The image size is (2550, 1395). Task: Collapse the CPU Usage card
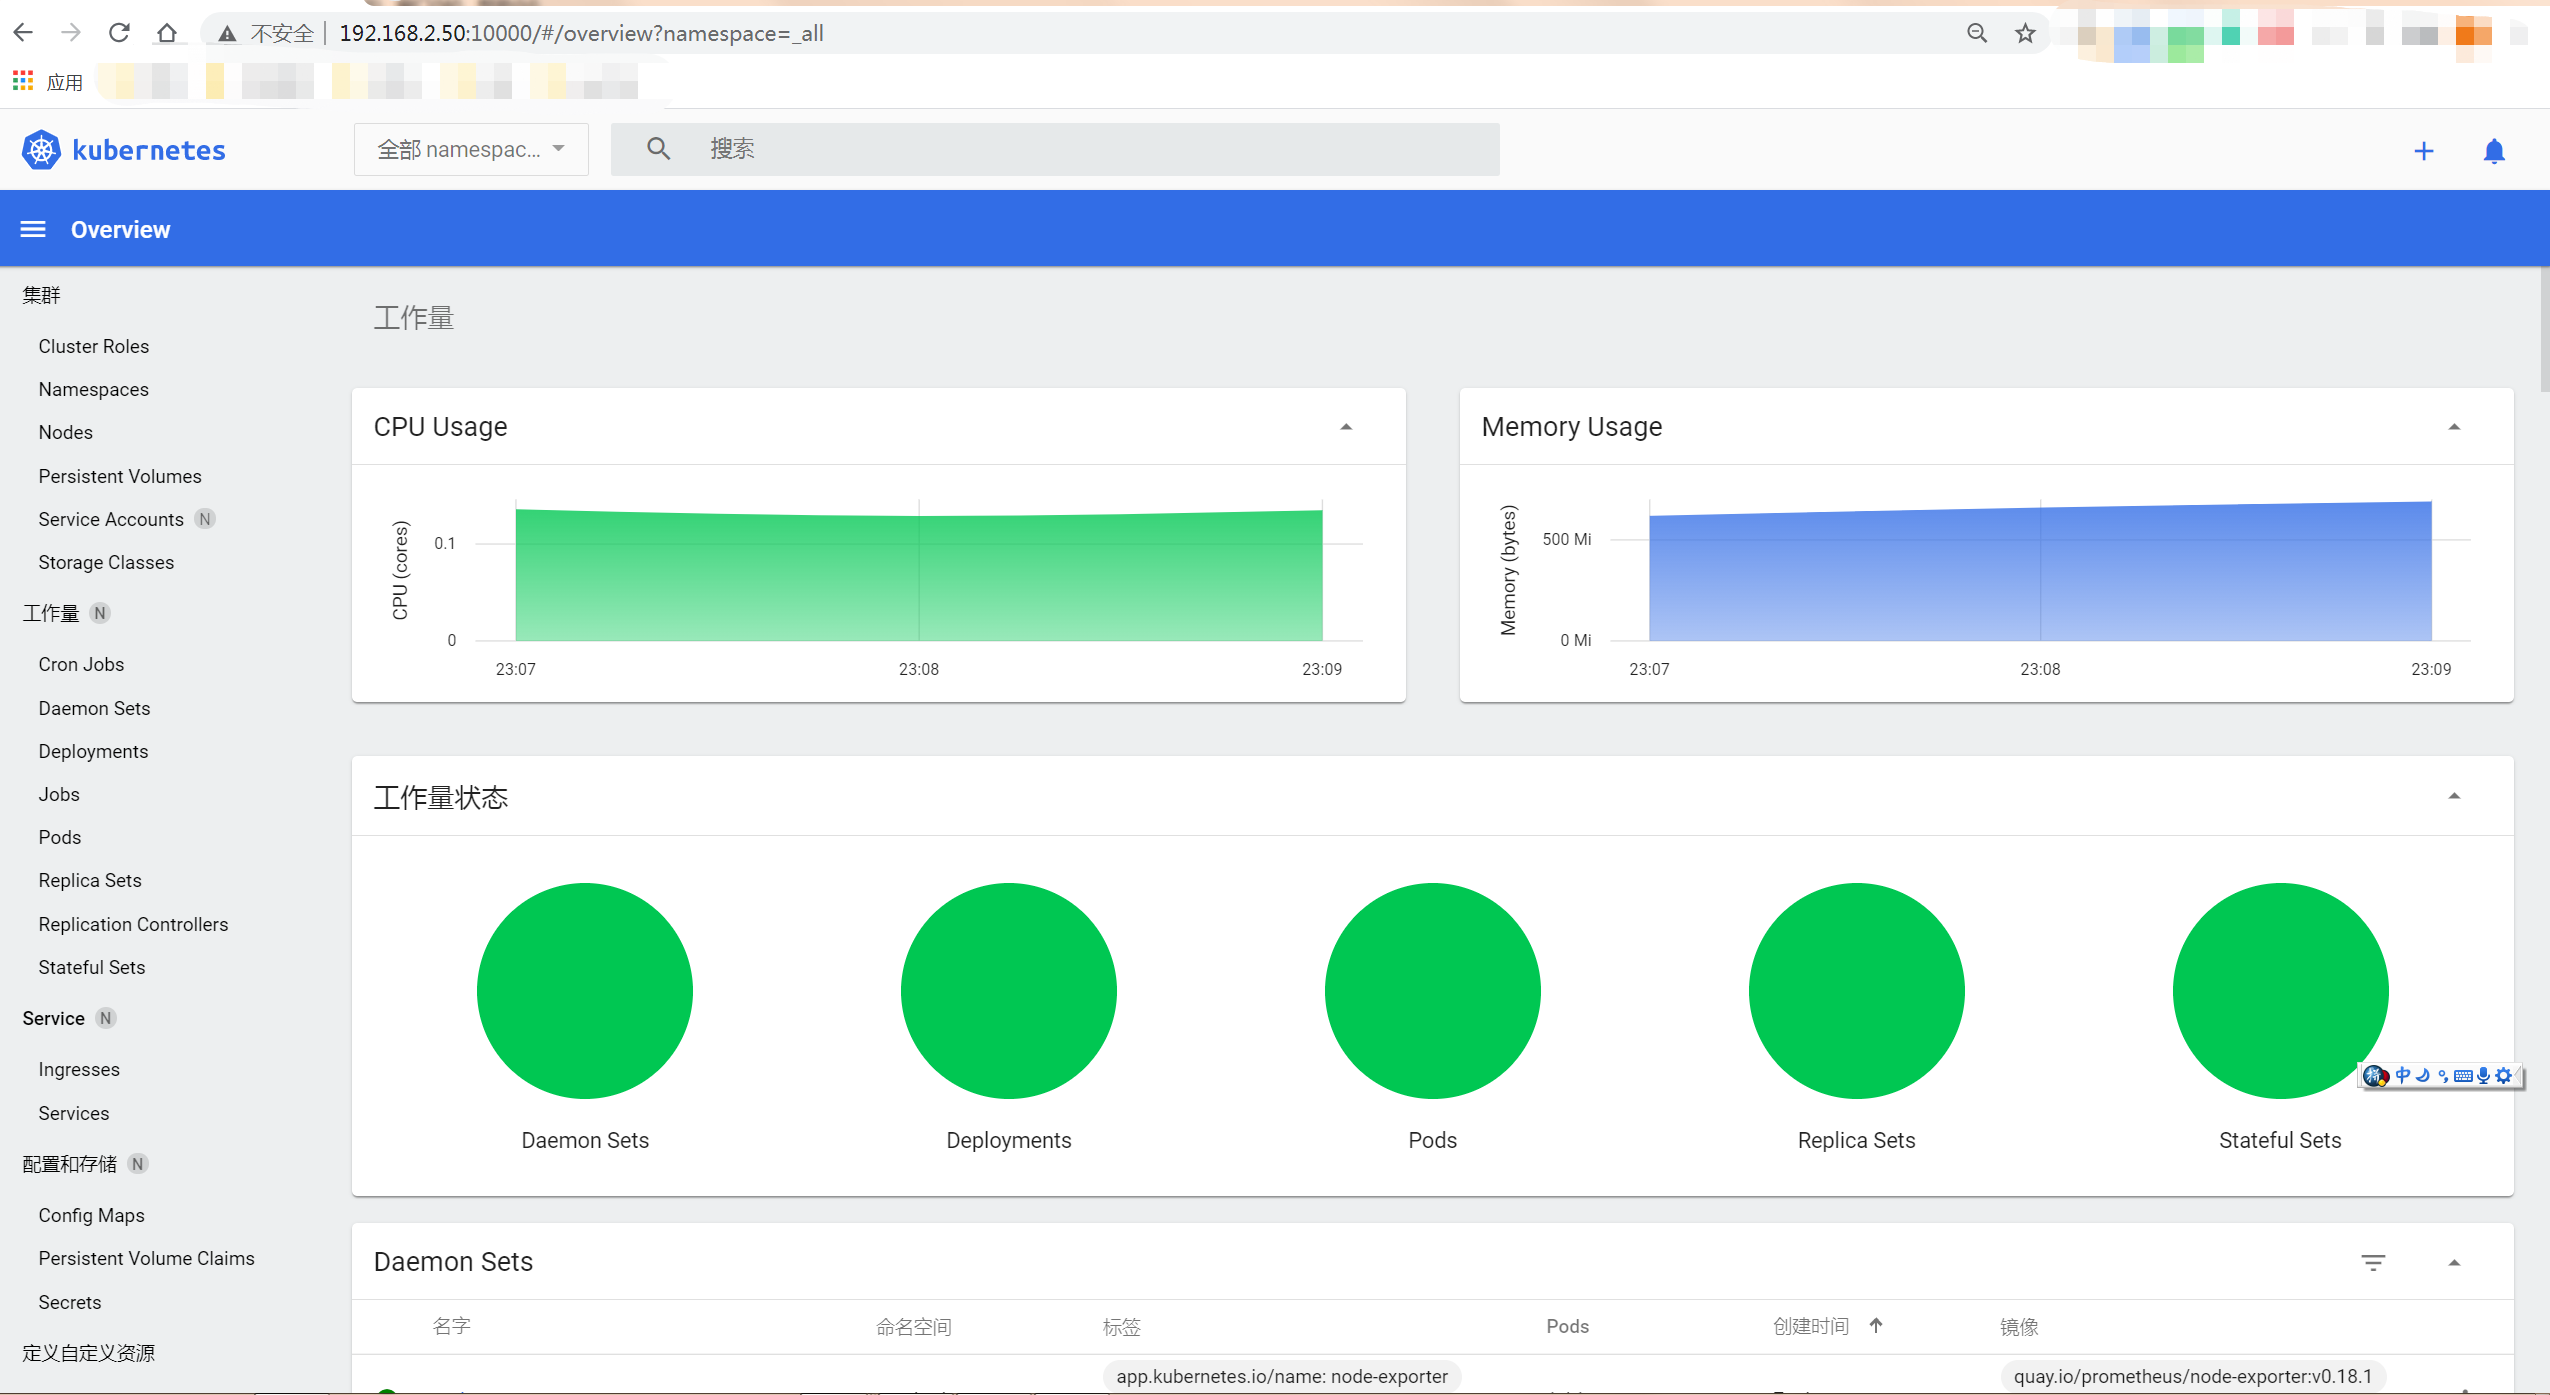point(1346,427)
